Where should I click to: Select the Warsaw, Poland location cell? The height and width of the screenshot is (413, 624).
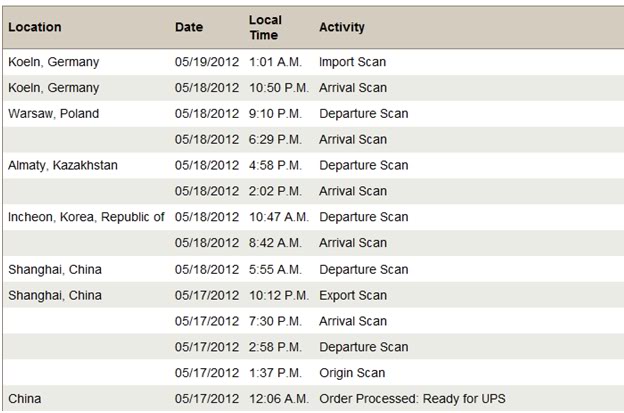pyautogui.click(x=53, y=114)
